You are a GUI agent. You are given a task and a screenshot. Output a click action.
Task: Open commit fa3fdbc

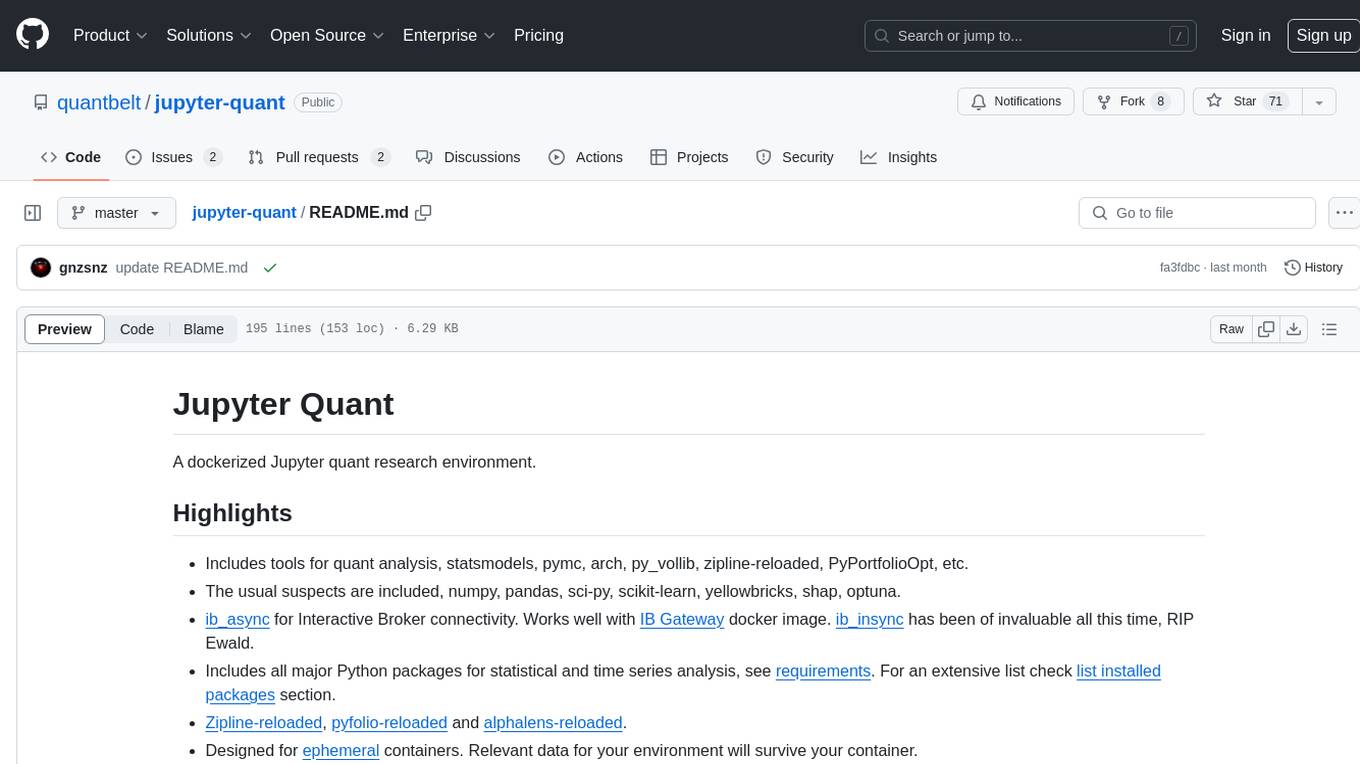click(1181, 268)
